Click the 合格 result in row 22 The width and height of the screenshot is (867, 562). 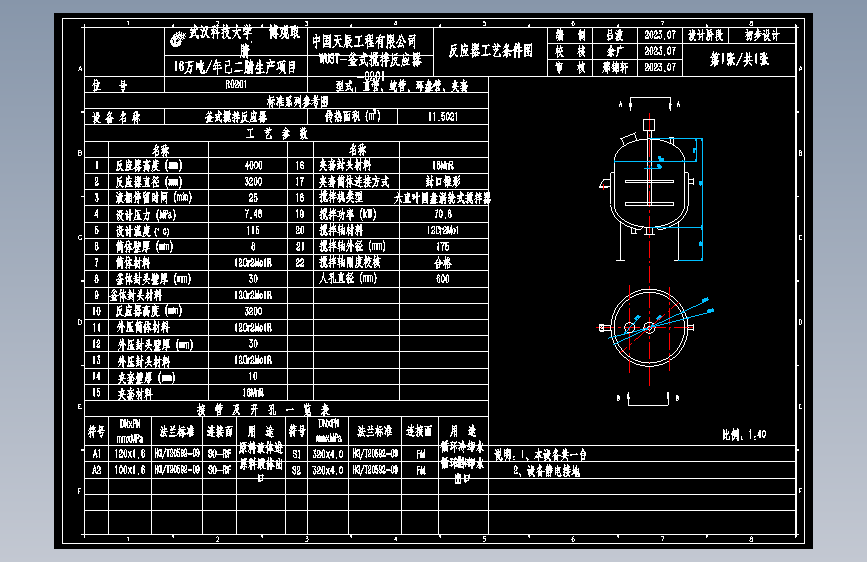(x=443, y=262)
